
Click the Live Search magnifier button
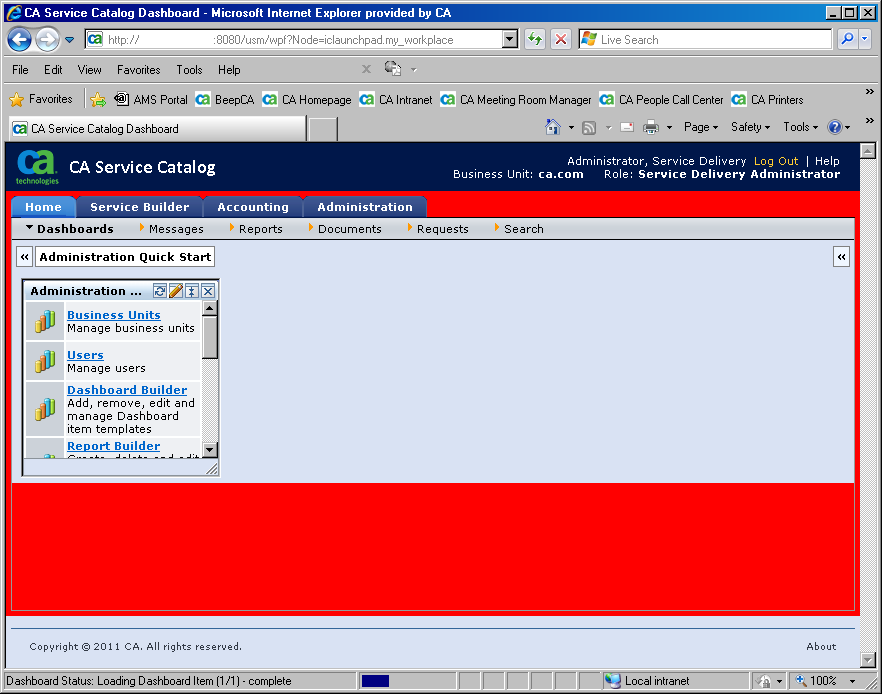pos(847,39)
